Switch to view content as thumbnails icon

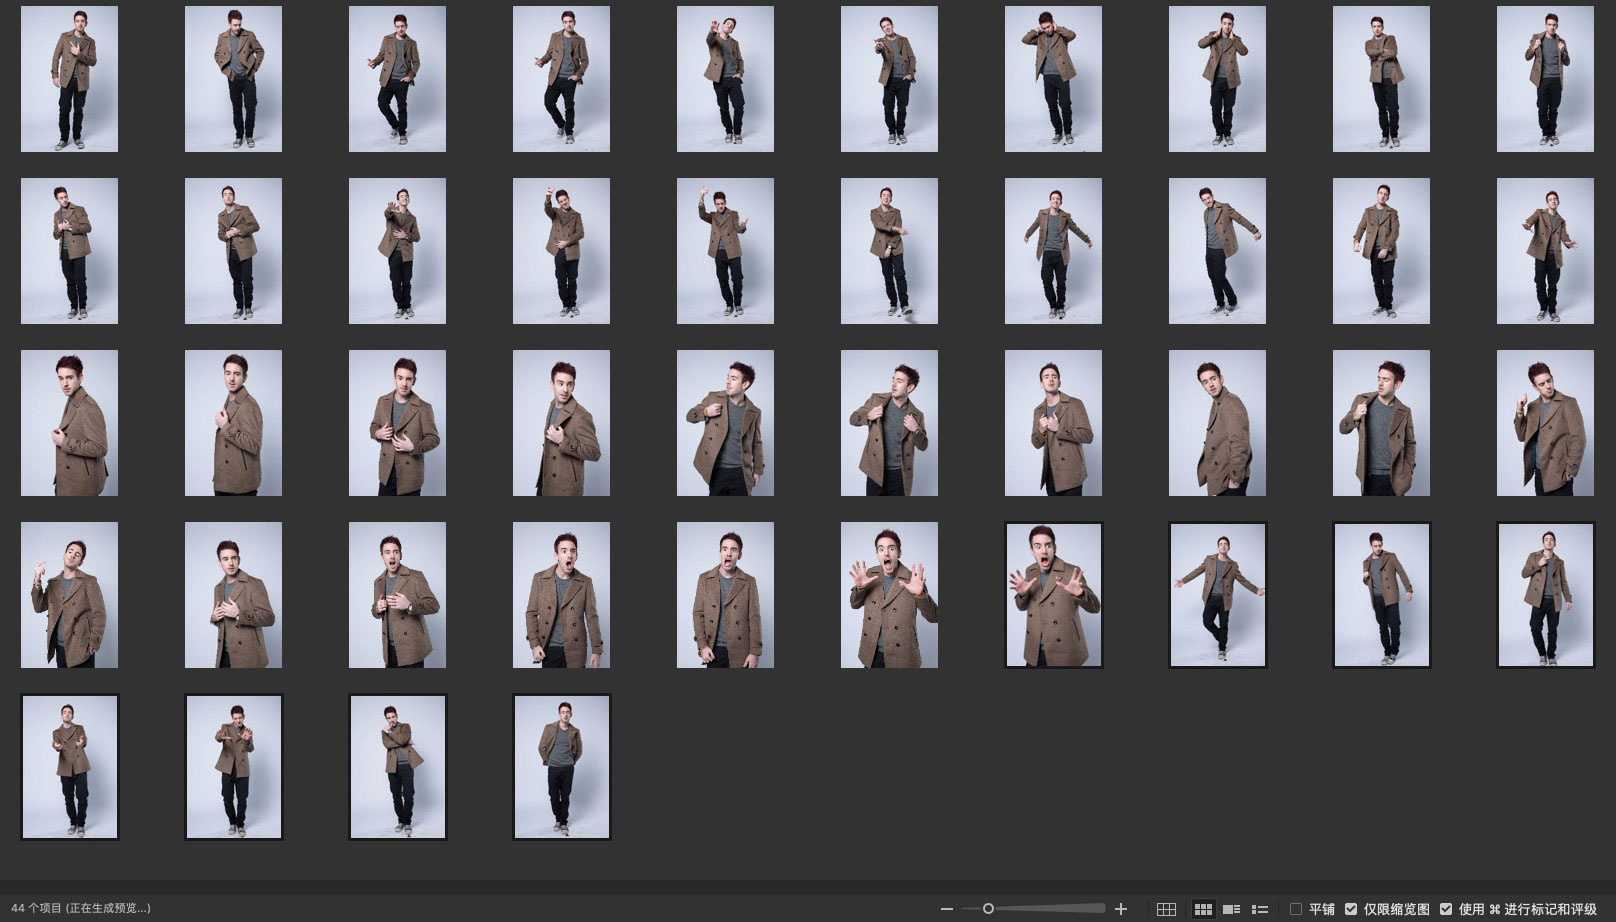point(1203,909)
